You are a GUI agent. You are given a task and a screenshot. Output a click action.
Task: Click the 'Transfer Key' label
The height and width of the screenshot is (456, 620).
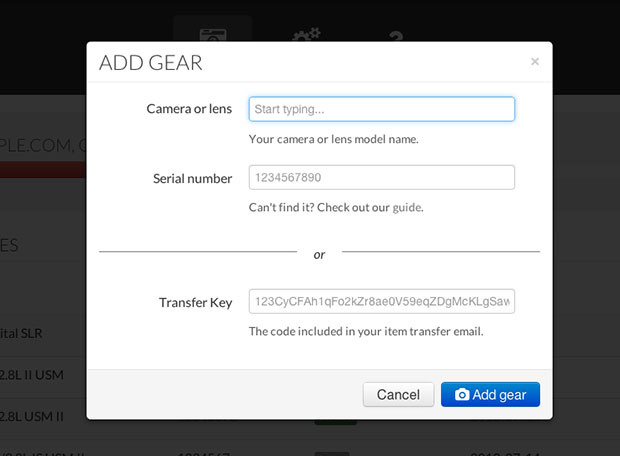coord(195,303)
